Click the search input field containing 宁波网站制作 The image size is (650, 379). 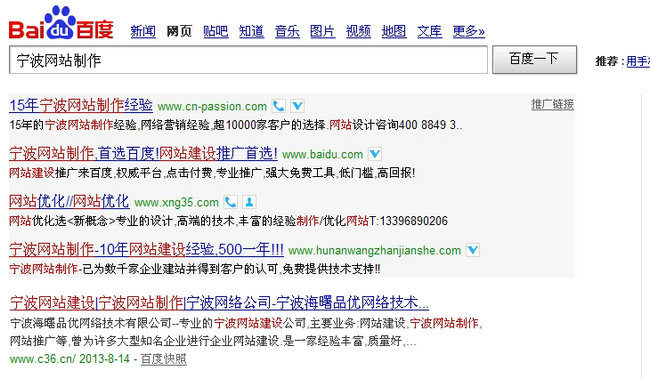click(248, 60)
